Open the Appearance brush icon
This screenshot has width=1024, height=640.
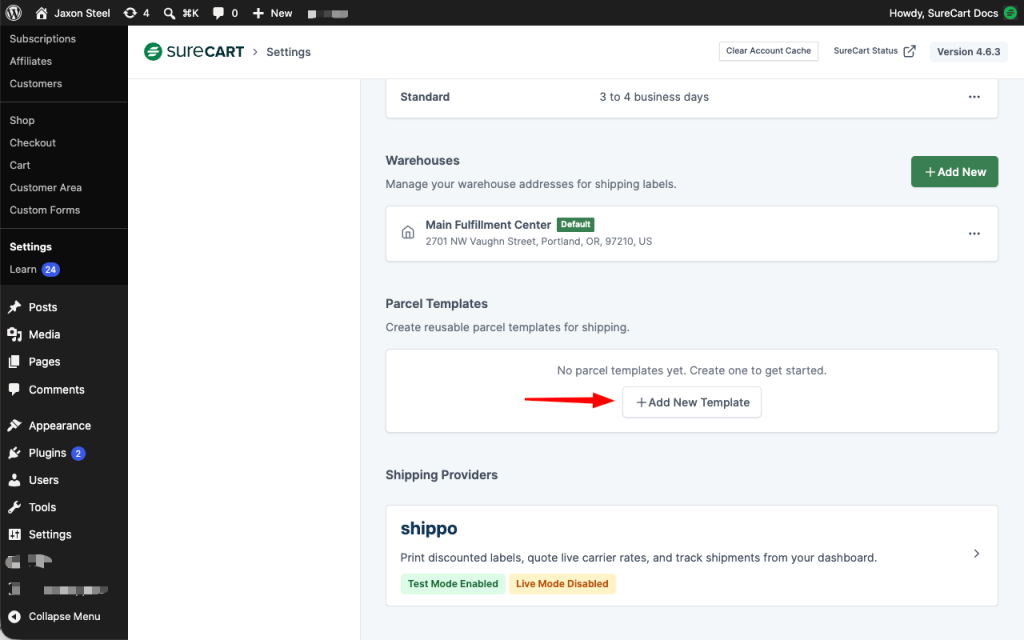point(14,426)
